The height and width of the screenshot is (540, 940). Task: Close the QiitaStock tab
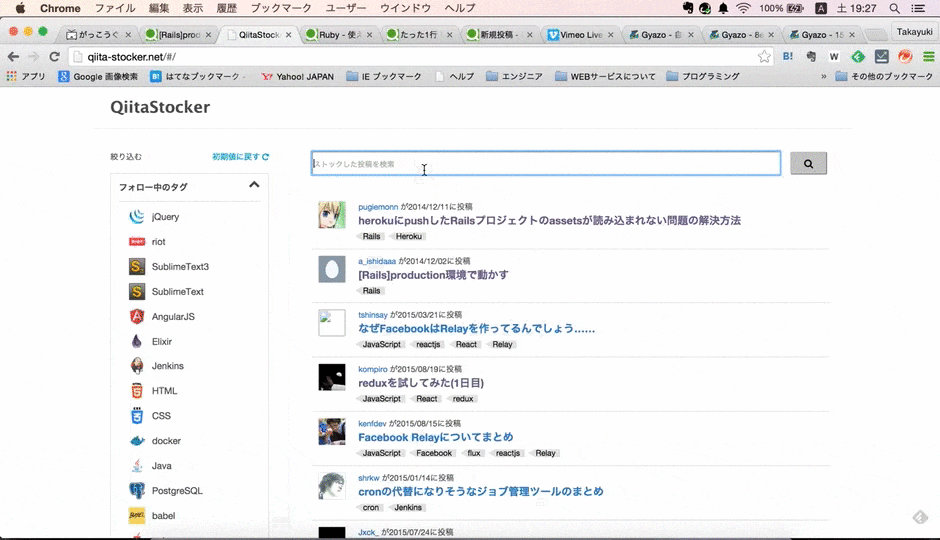[x=288, y=35]
